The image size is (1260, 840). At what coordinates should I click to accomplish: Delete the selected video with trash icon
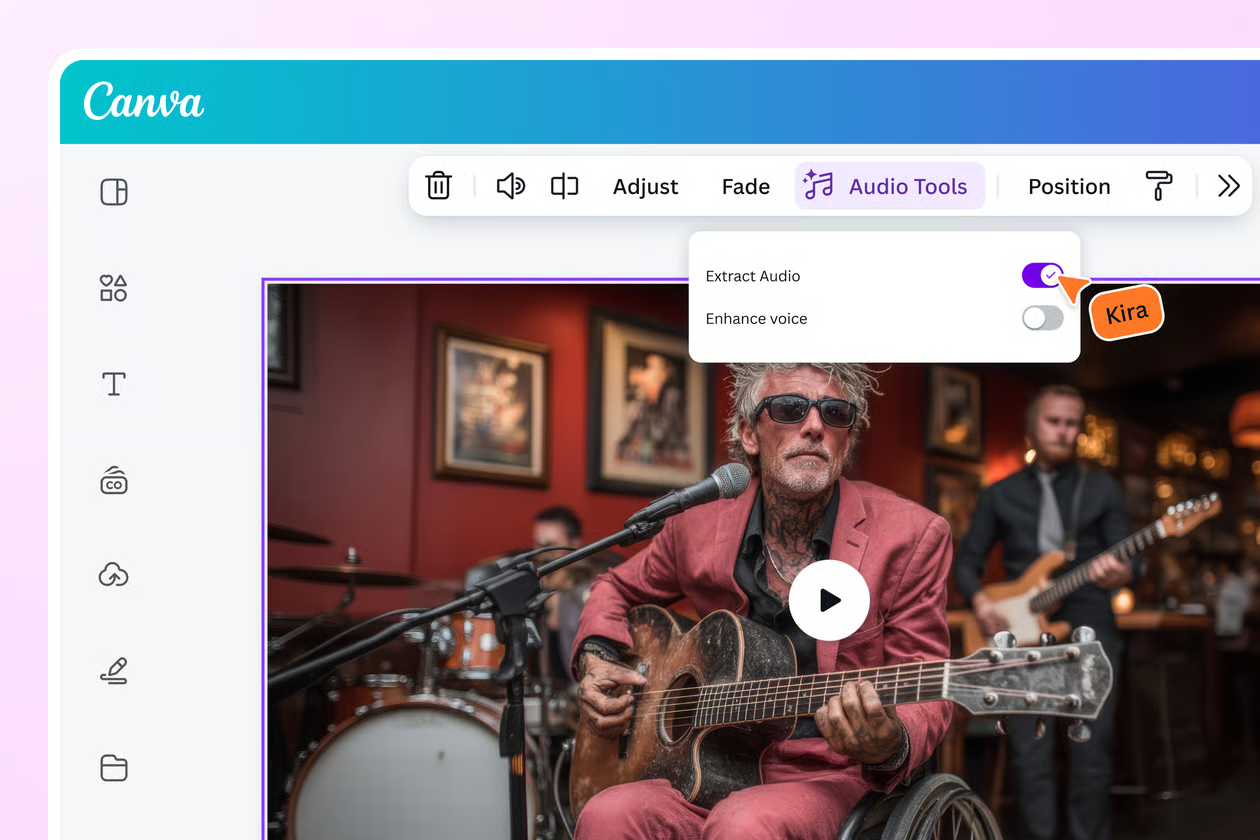[x=438, y=186]
